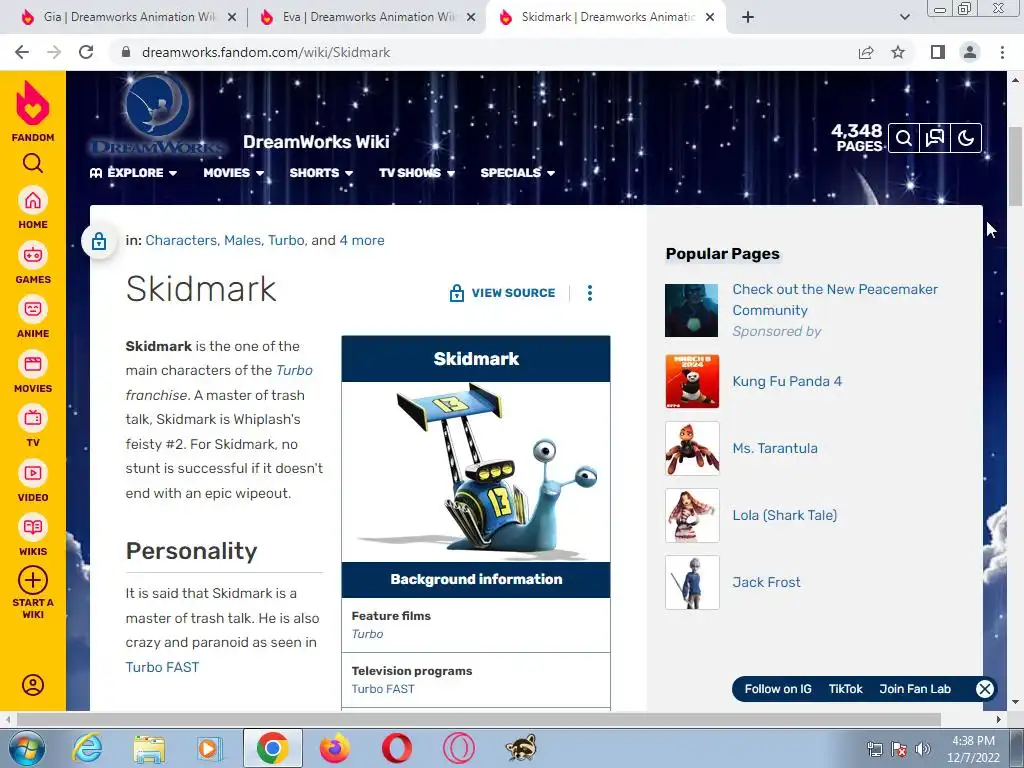1024x768 pixels.
Task: Click the View Source button
Action: pos(502,293)
